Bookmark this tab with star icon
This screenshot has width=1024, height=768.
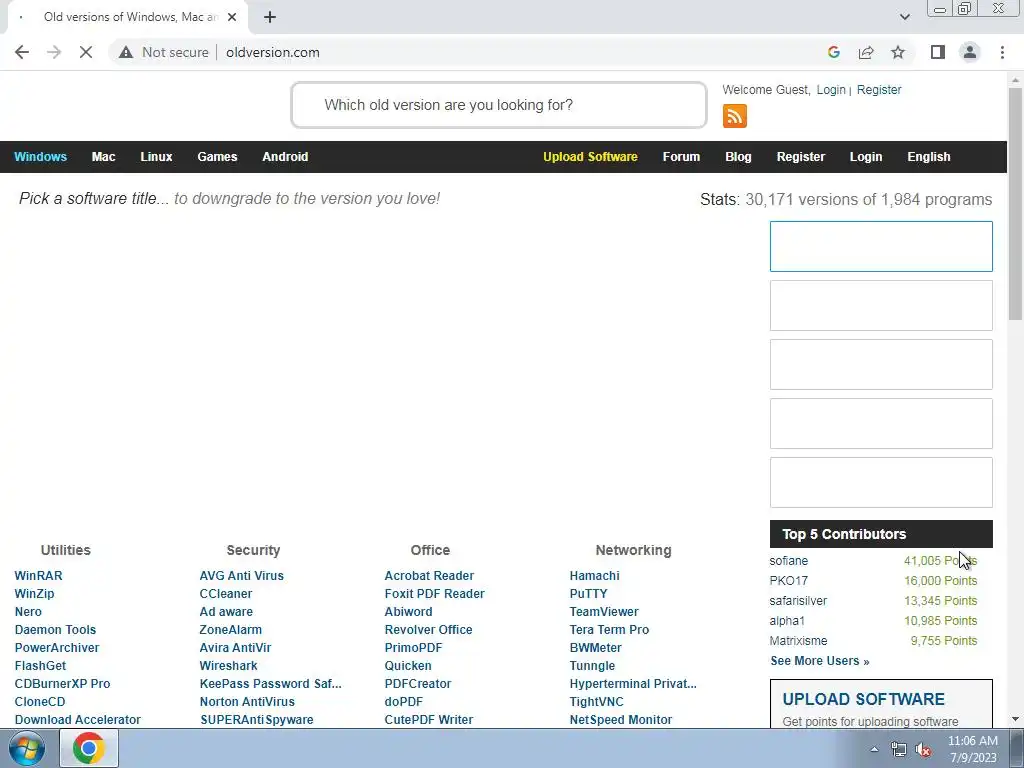click(898, 52)
